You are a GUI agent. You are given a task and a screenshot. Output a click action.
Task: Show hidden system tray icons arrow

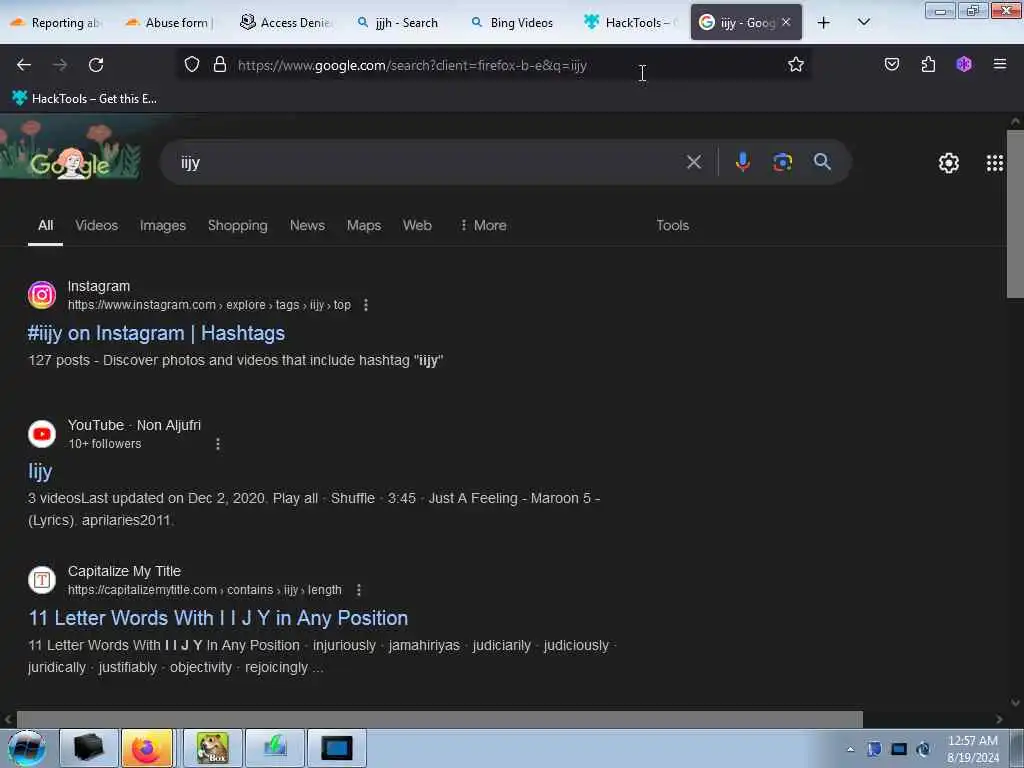850,749
